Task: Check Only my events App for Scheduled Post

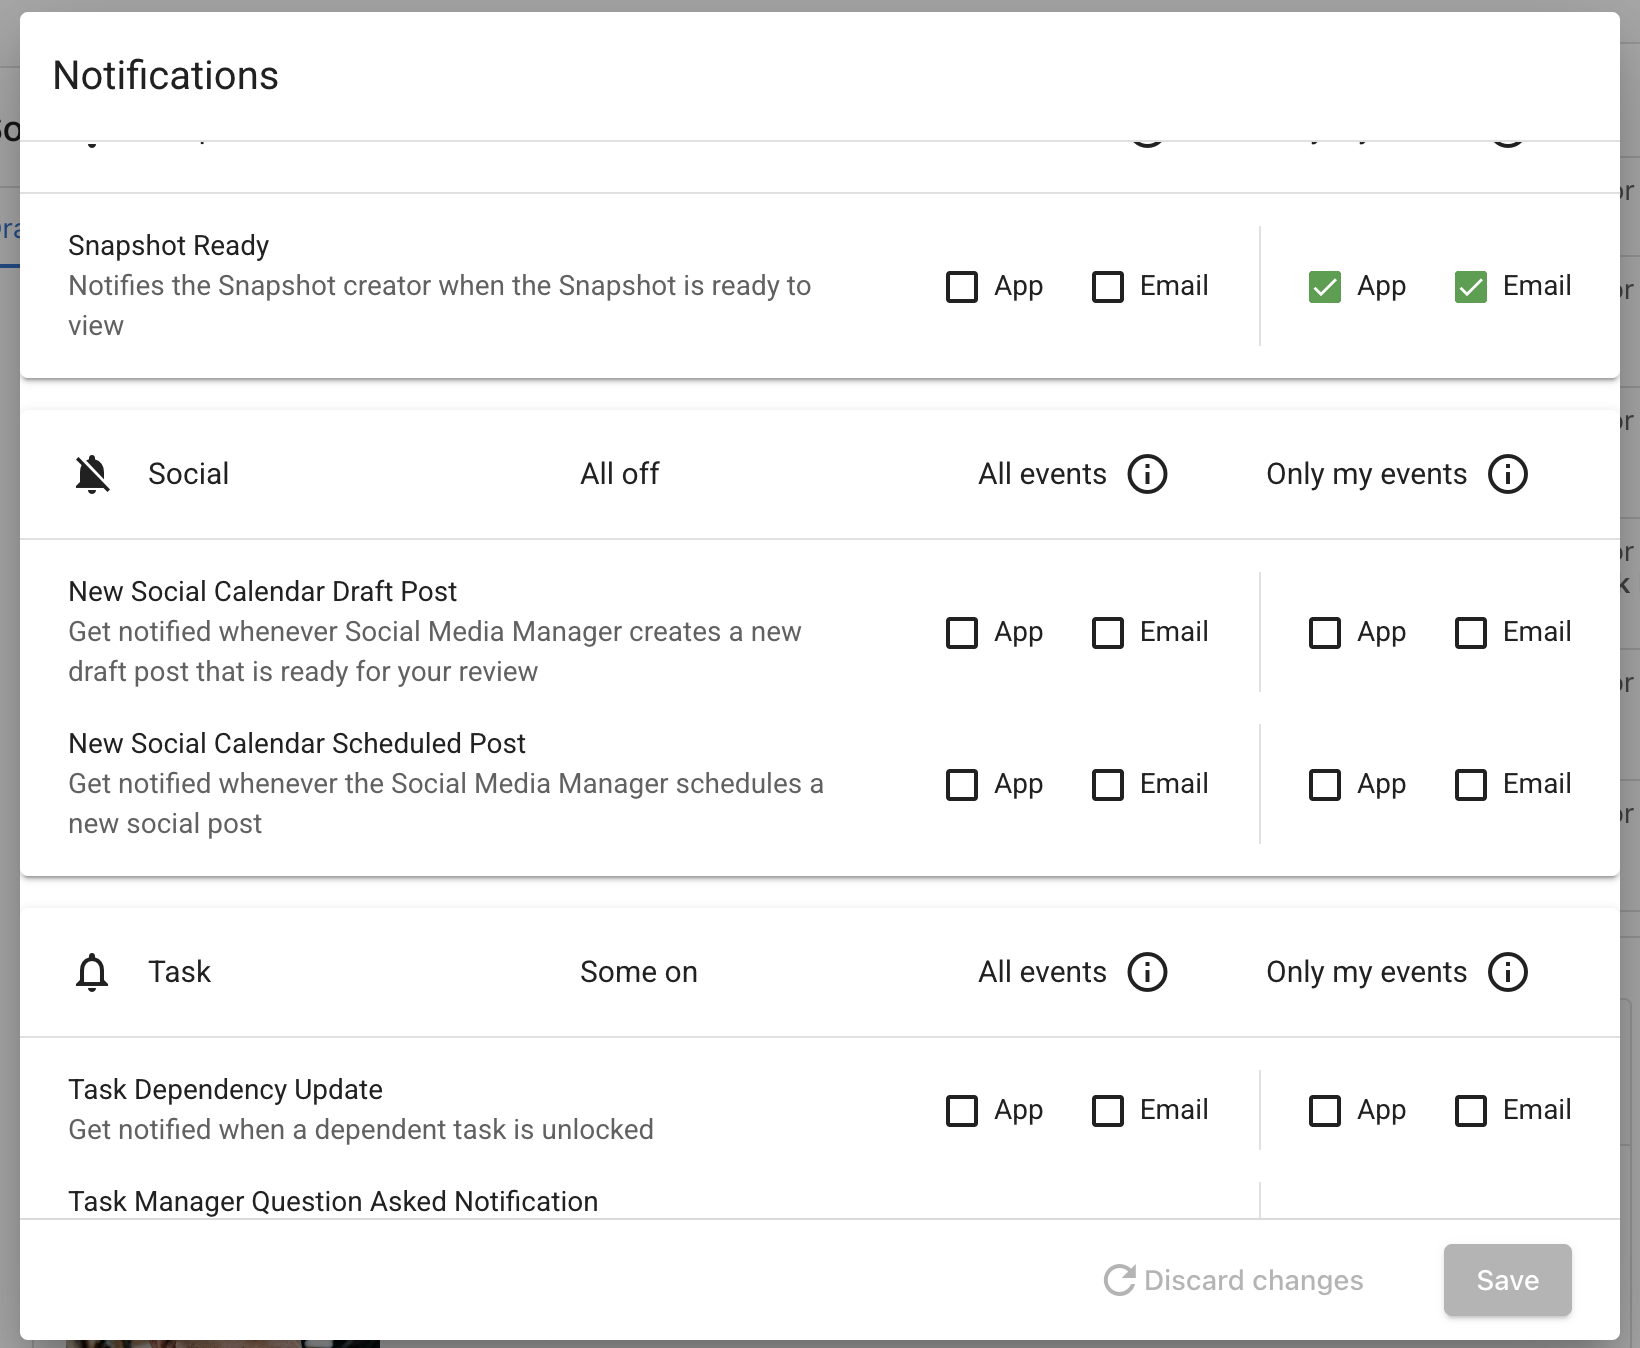Action: click(x=1325, y=785)
